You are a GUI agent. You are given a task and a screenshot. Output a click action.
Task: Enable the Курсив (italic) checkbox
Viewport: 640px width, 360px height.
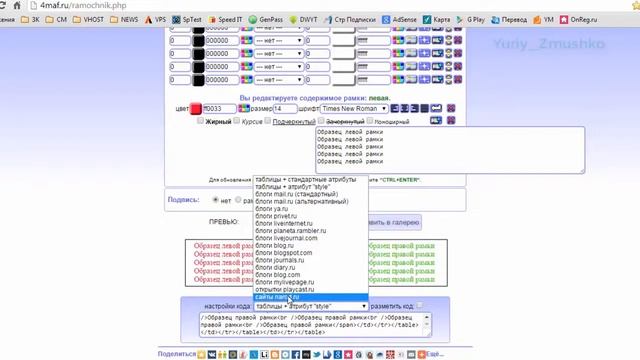point(237,120)
